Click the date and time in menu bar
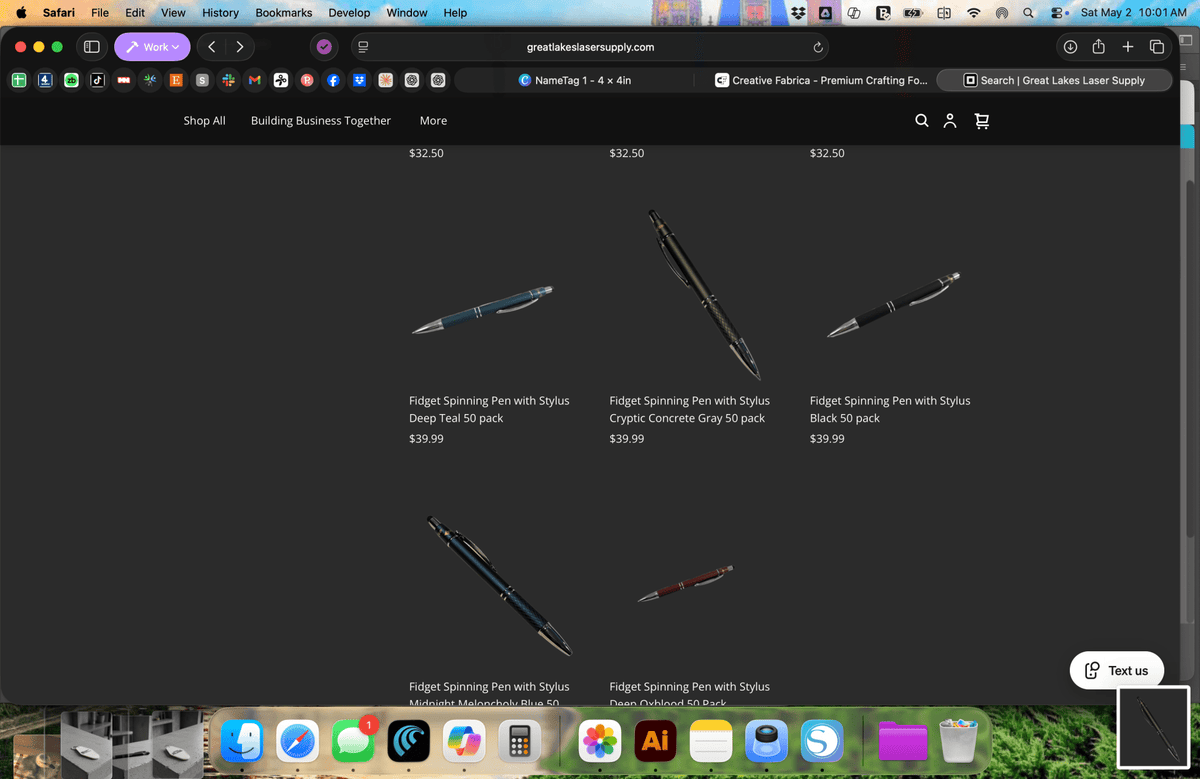This screenshot has height=779, width=1200. pos(1133,13)
